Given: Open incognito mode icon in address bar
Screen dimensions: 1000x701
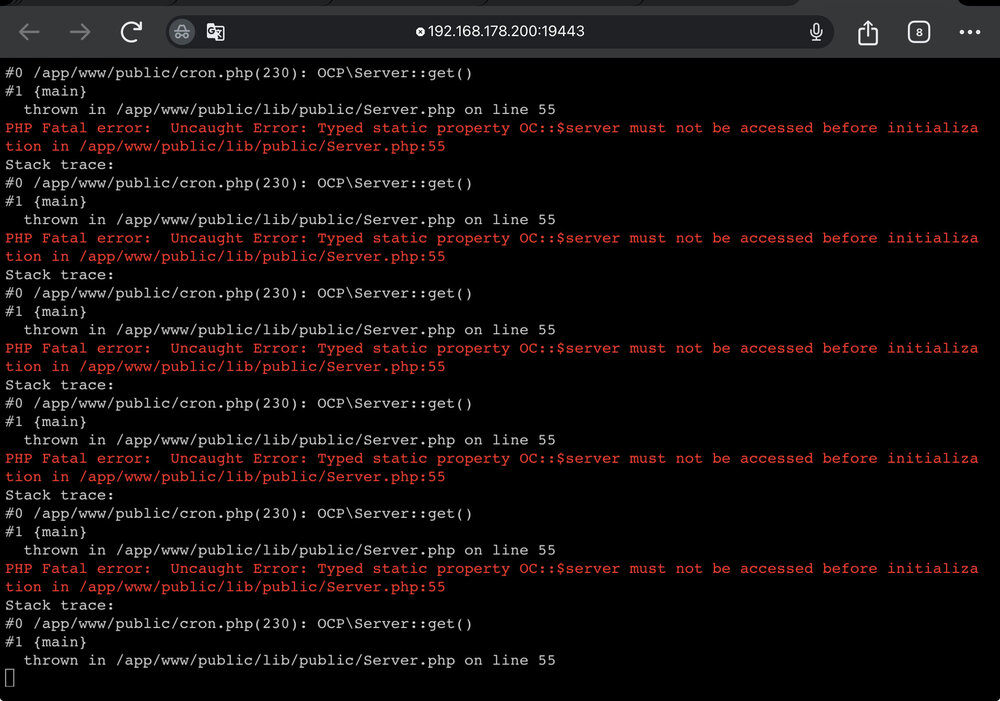Looking at the screenshot, I should click(182, 31).
